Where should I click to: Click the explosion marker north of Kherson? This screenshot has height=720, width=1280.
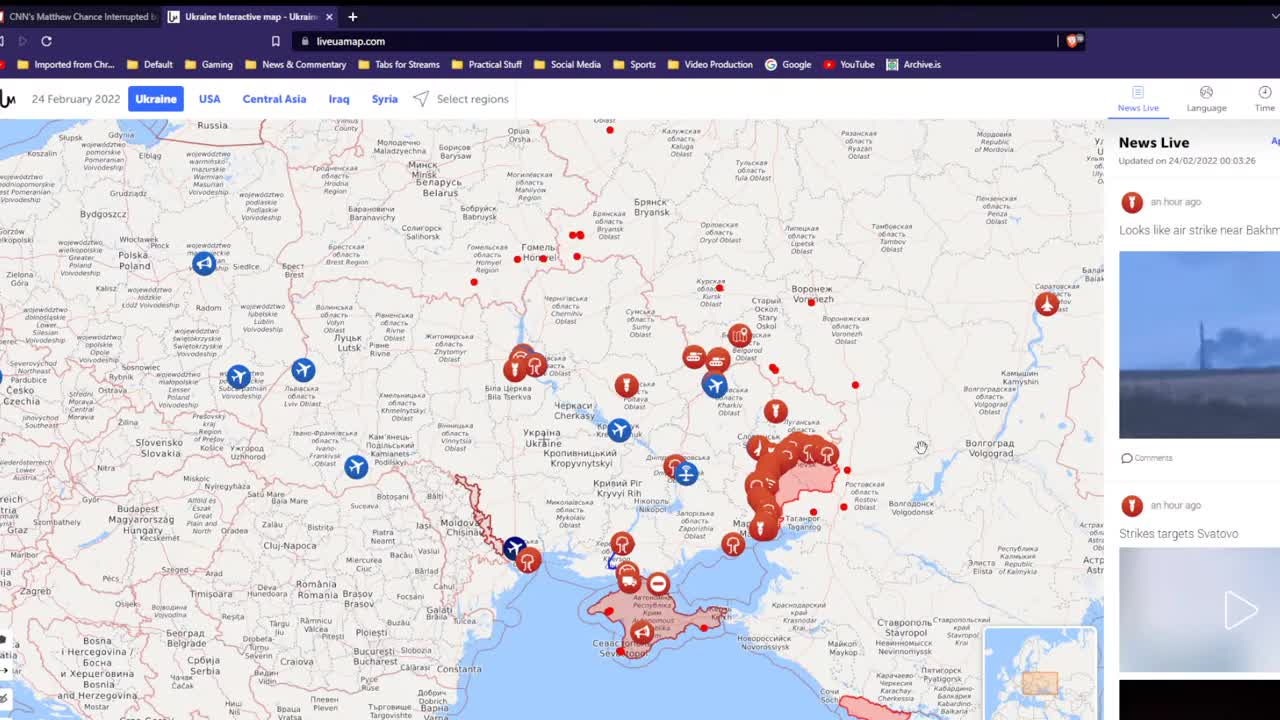pyautogui.click(x=622, y=544)
